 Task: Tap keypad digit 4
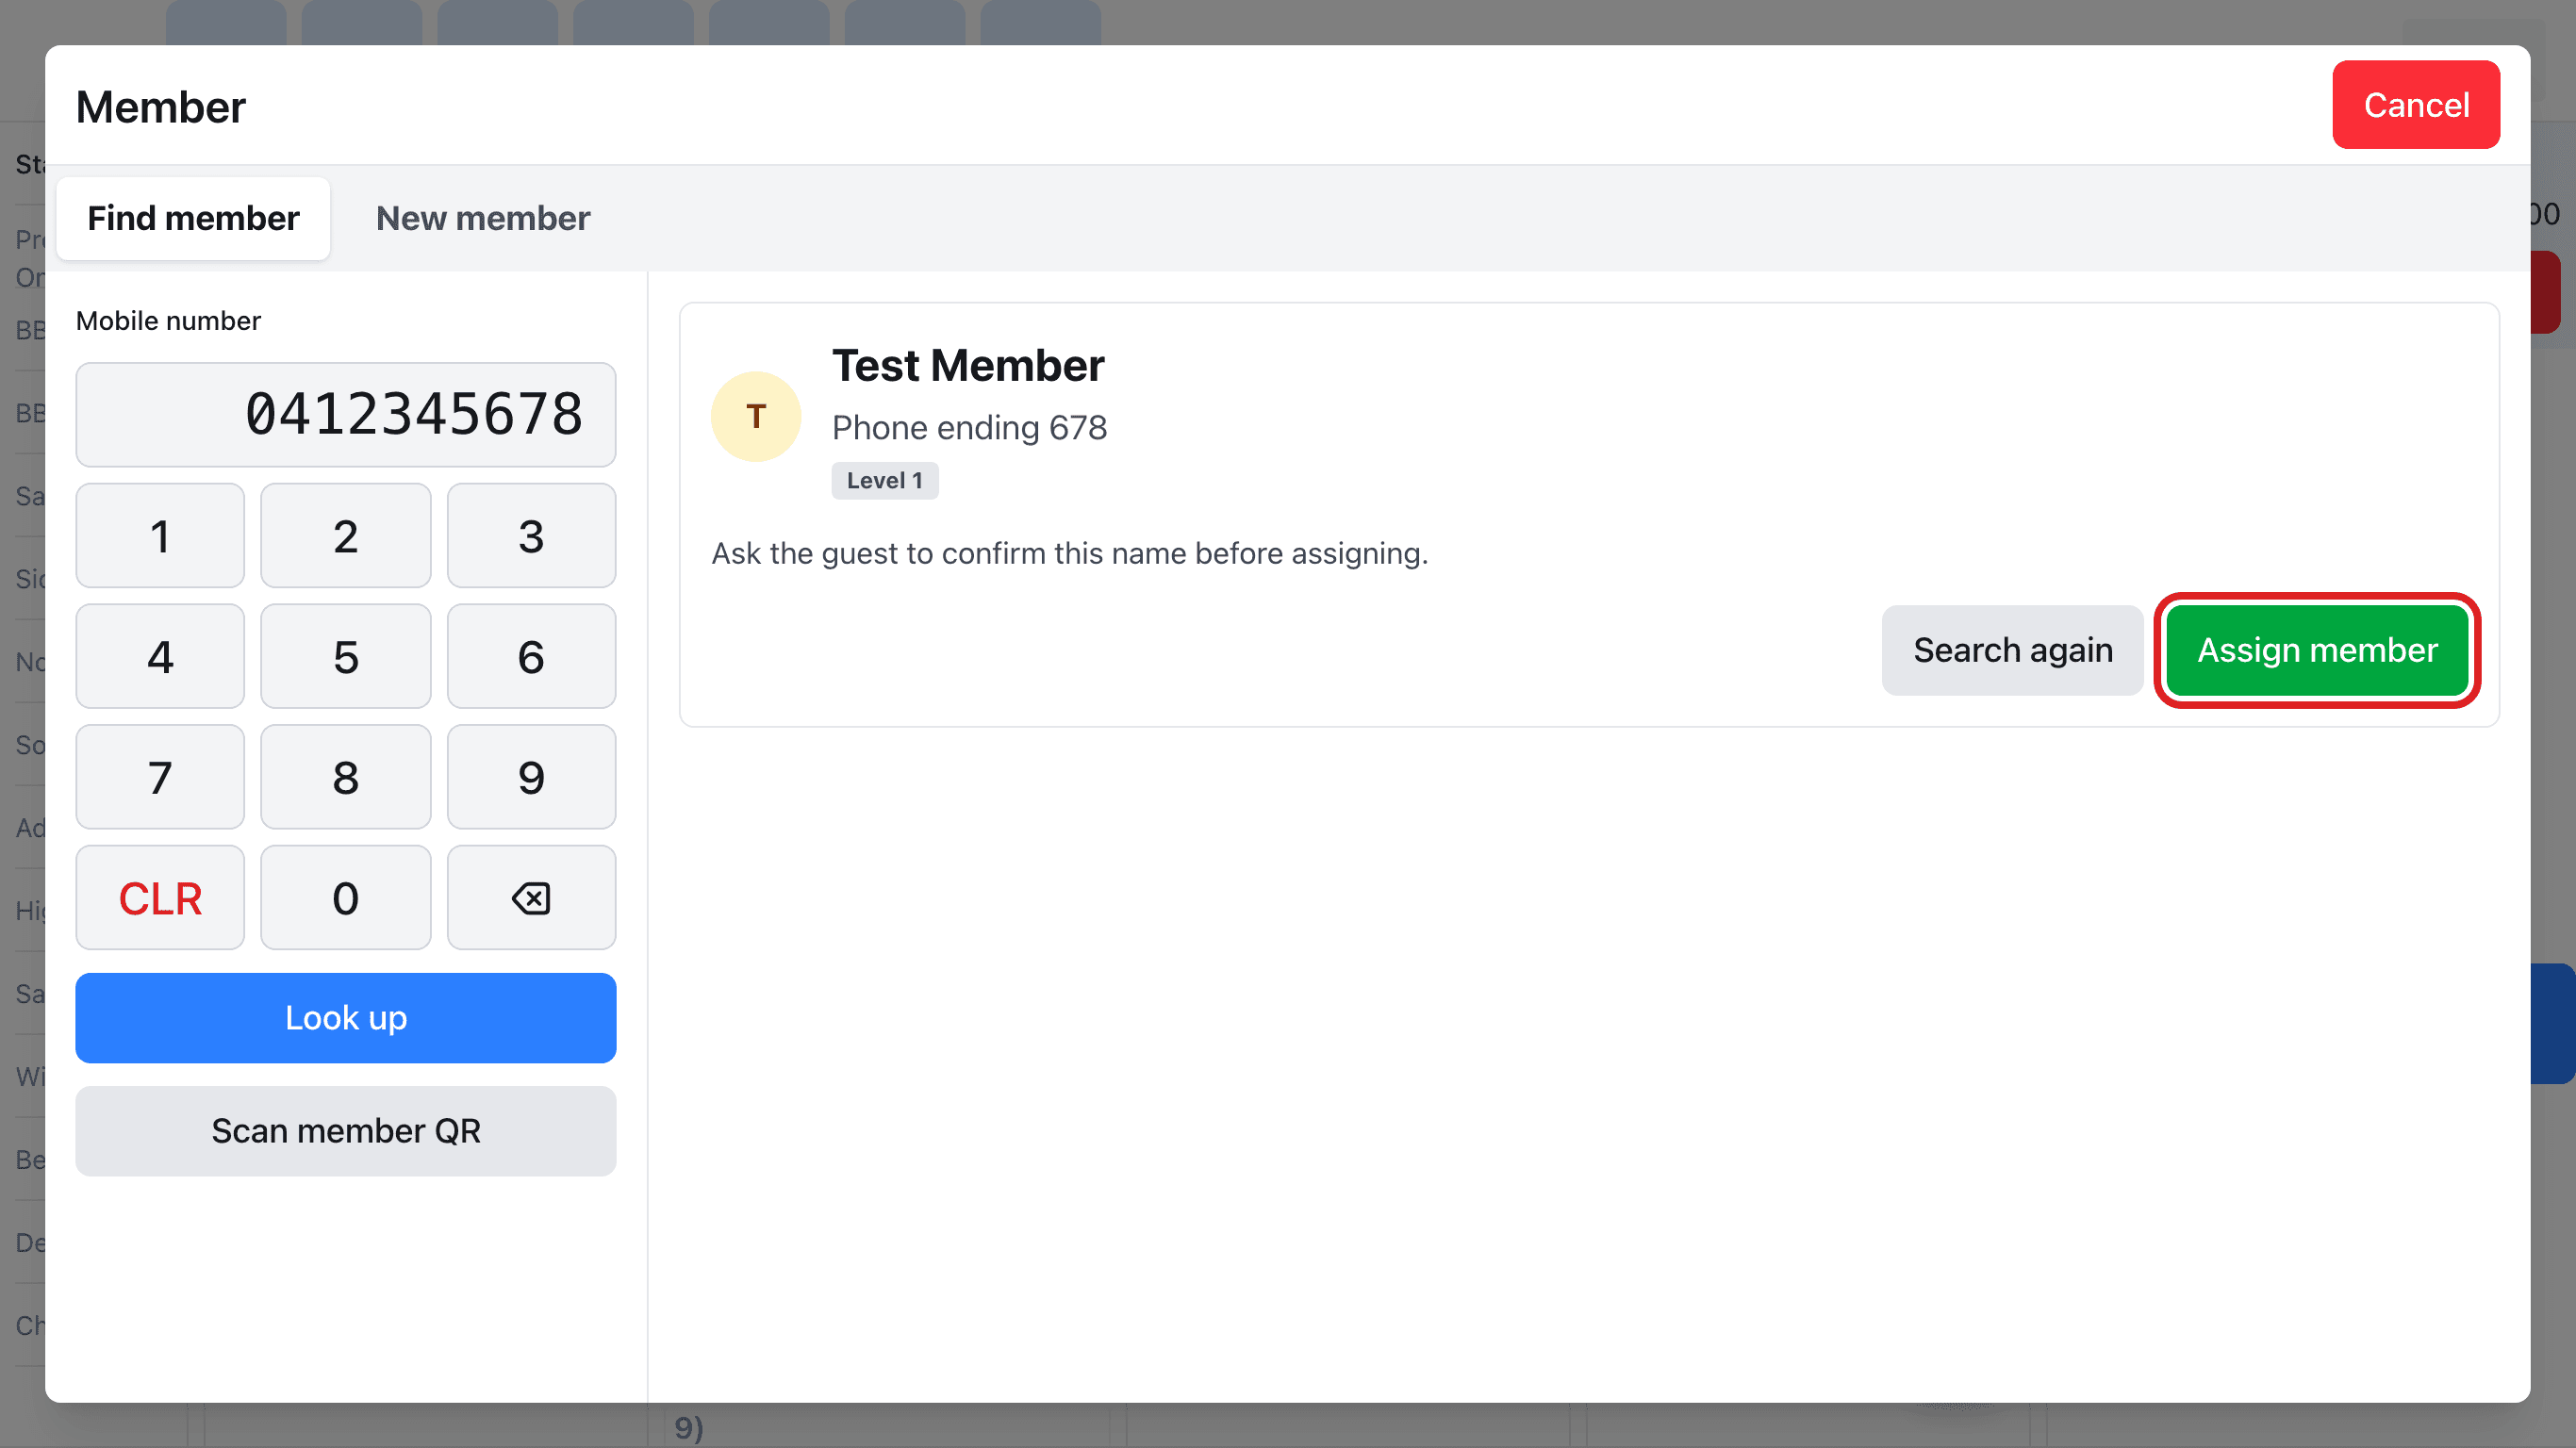160,656
